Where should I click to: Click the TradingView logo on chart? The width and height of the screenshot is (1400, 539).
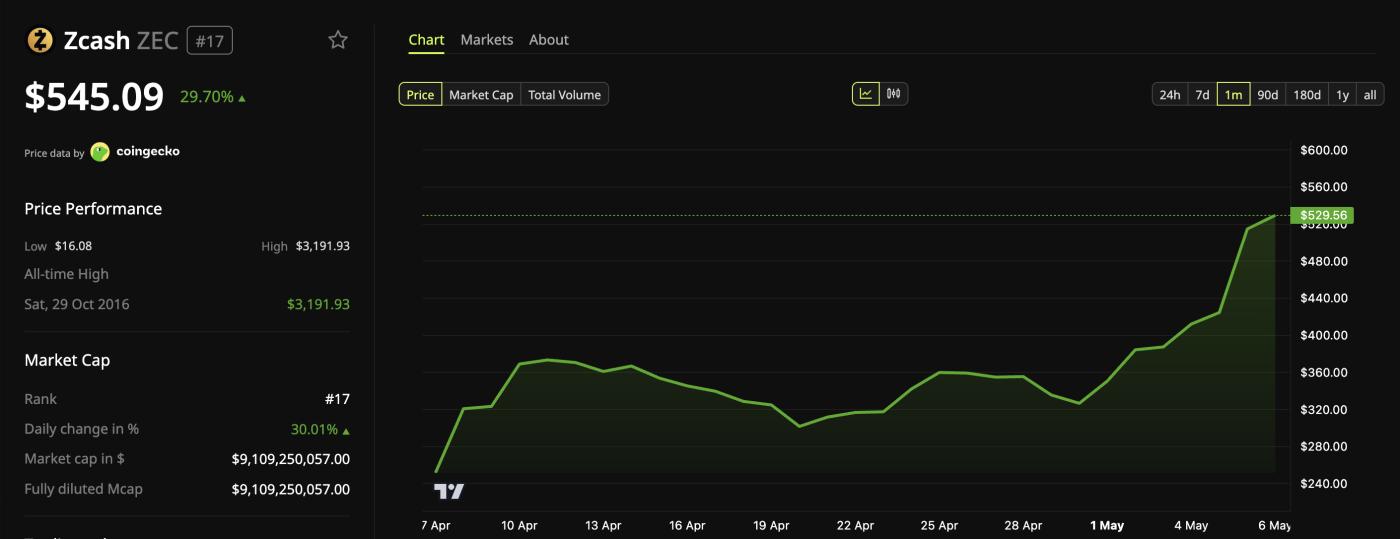pyautogui.click(x=449, y=491)
